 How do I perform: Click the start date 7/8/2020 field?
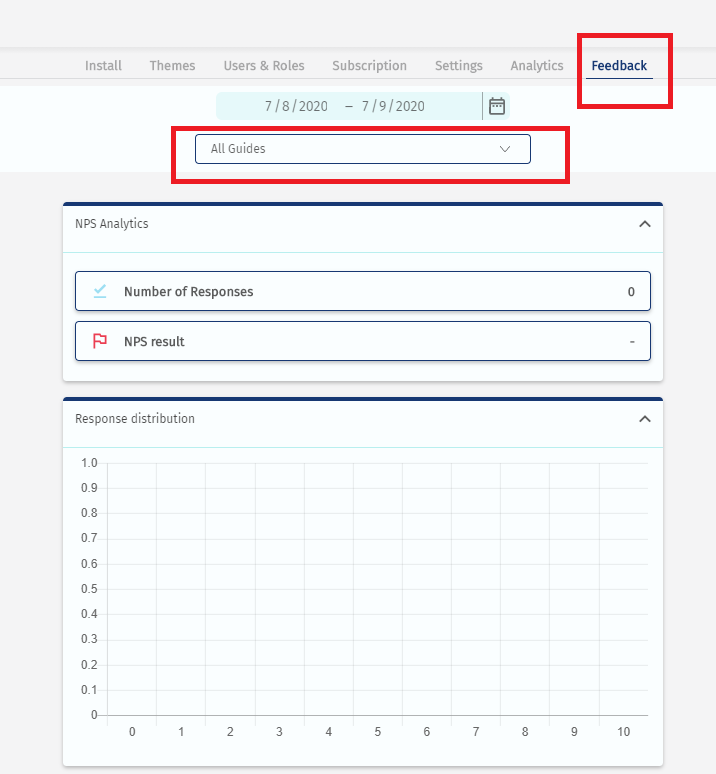(296, 106)
